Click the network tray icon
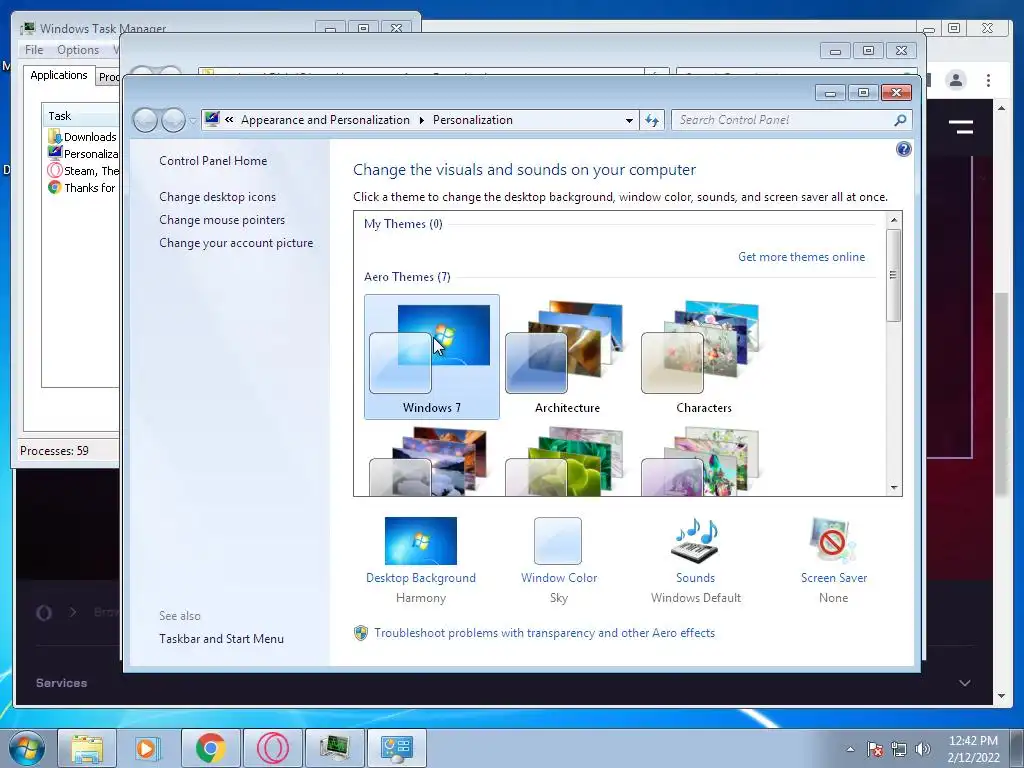 pos(899,749)
